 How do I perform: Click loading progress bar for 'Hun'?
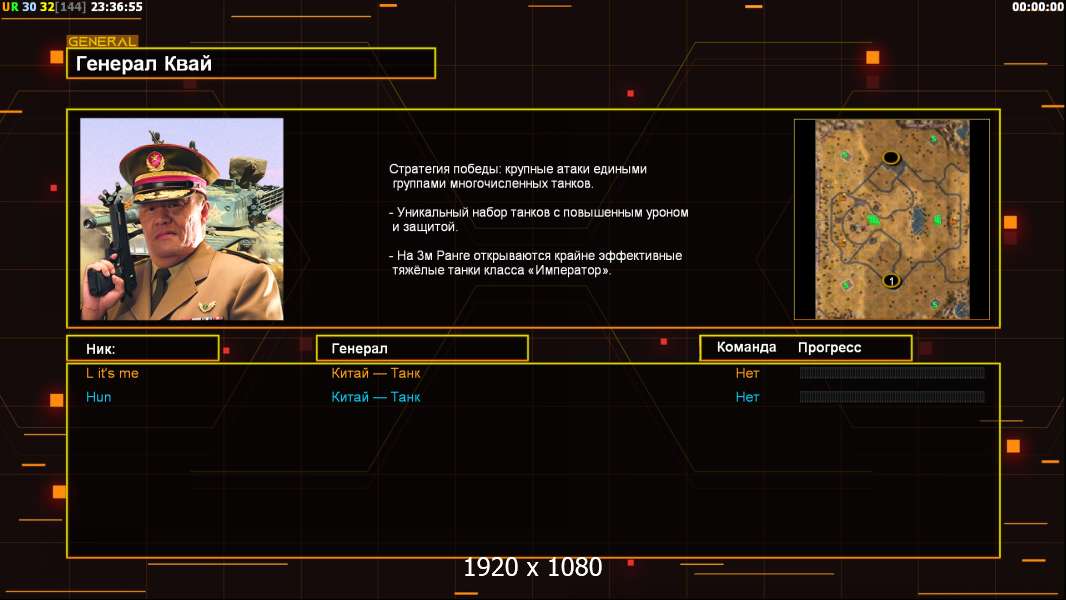click(x=891, y=397)
